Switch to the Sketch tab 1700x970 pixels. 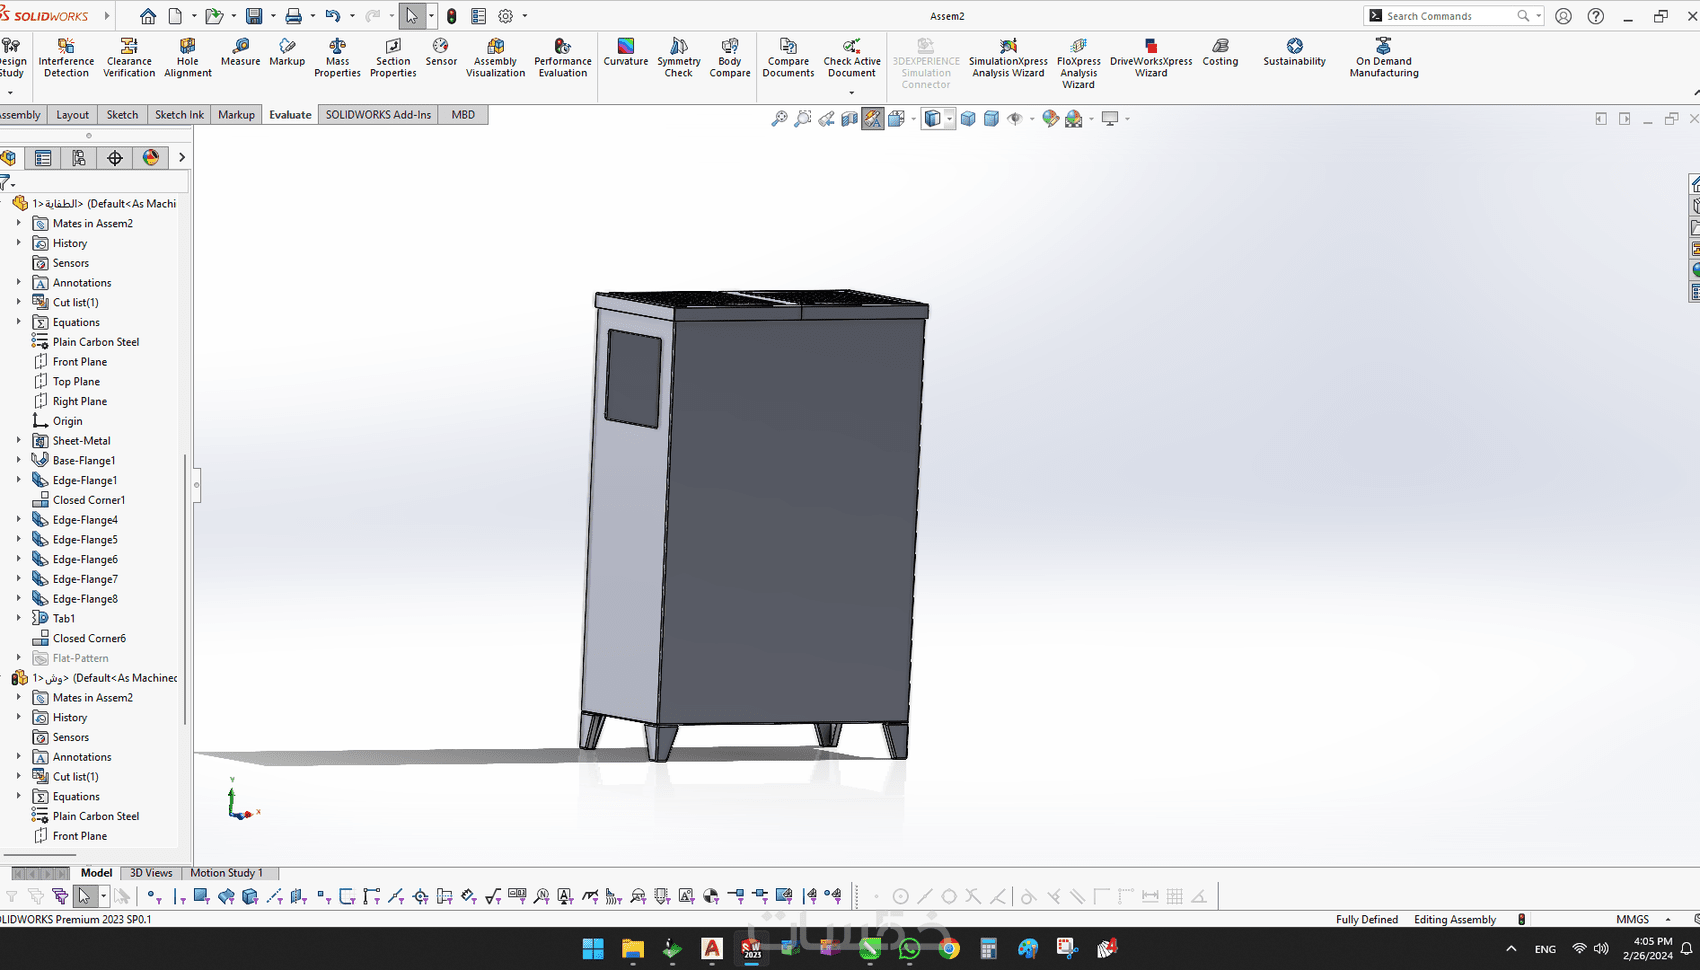point(122,115)
